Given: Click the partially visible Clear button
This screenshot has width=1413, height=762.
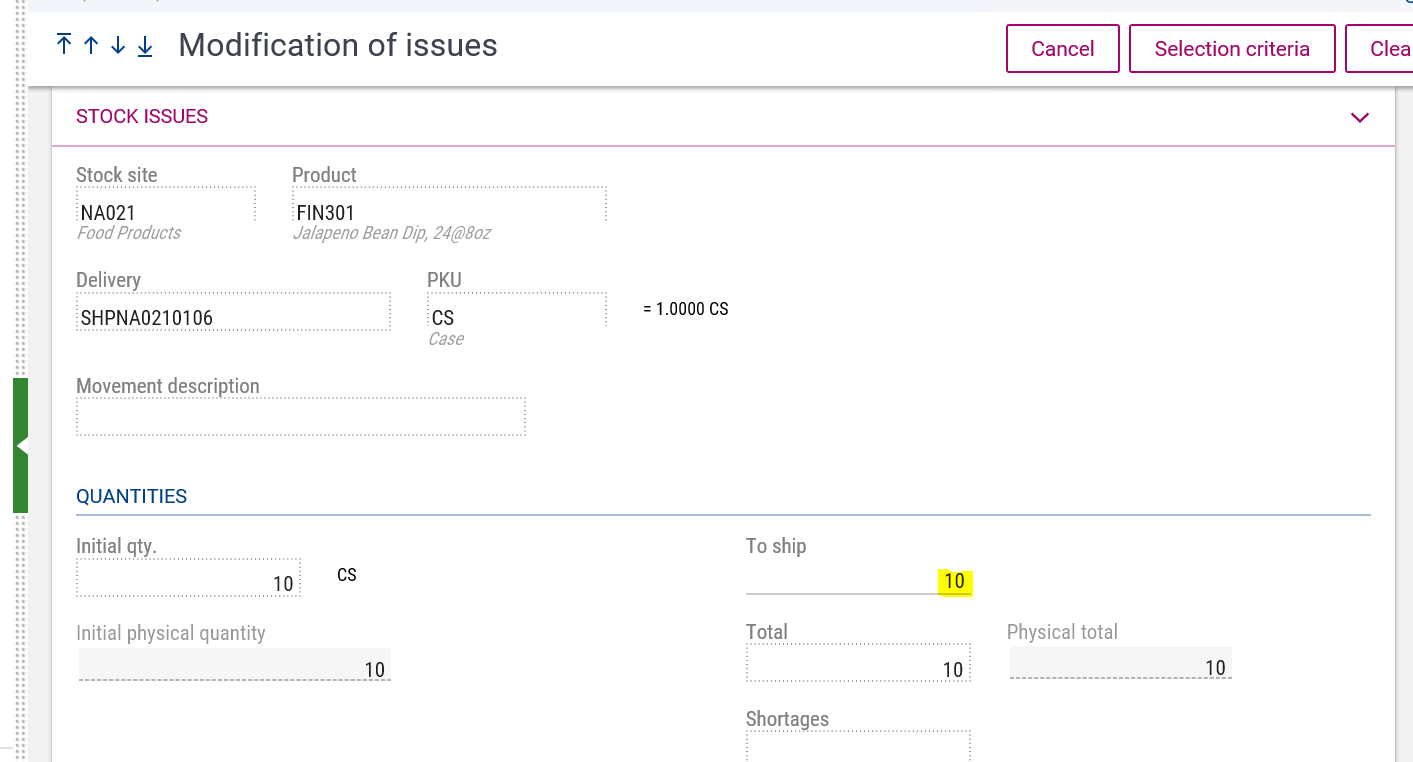Looking at the screenshot, I should (x=1384, y=49).
